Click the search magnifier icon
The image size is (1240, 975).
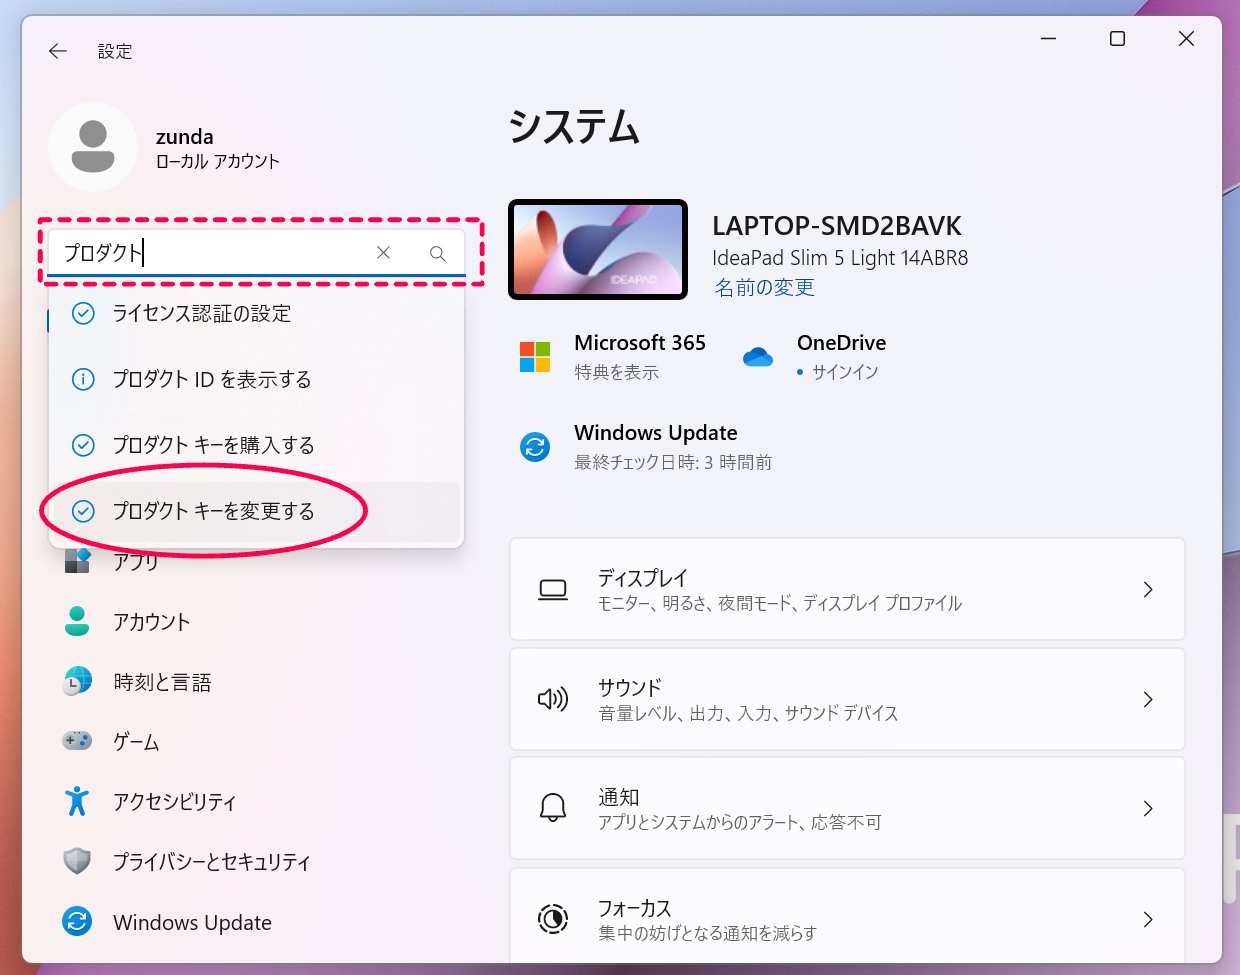click(x=437, y=253)
